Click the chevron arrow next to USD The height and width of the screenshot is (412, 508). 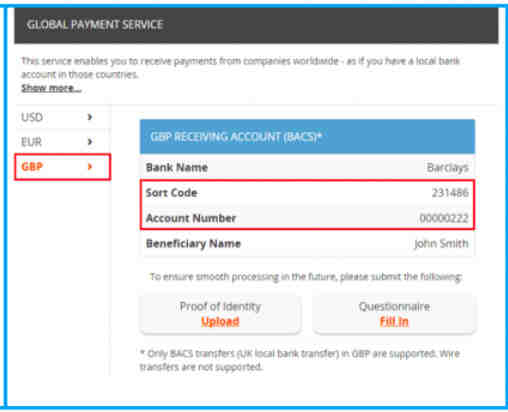click(90, 117)
